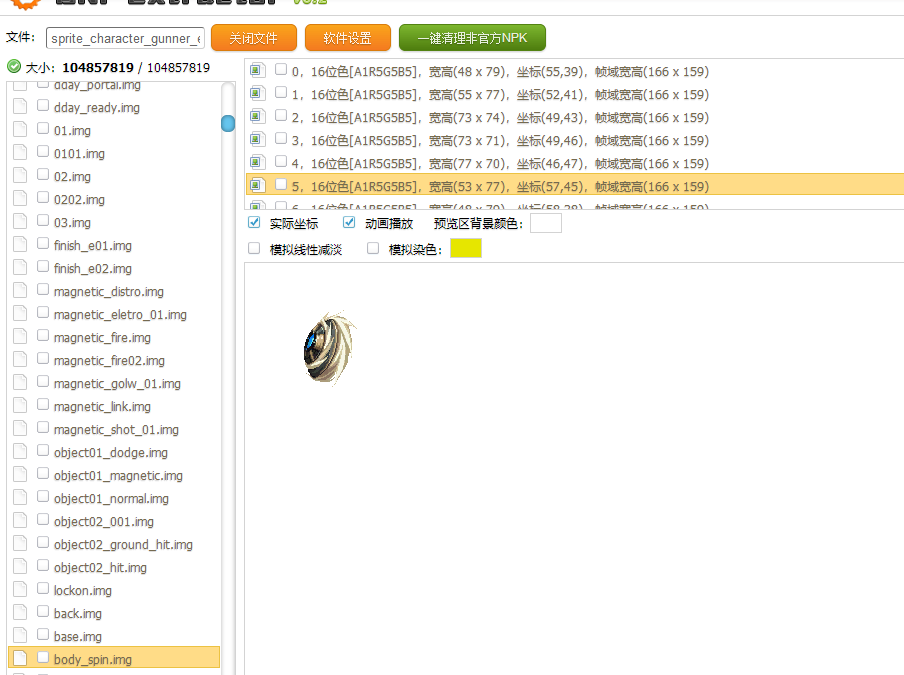Enable the 模拟线性减淡 checkbox

pyautogui.click(x=254, y=248)
